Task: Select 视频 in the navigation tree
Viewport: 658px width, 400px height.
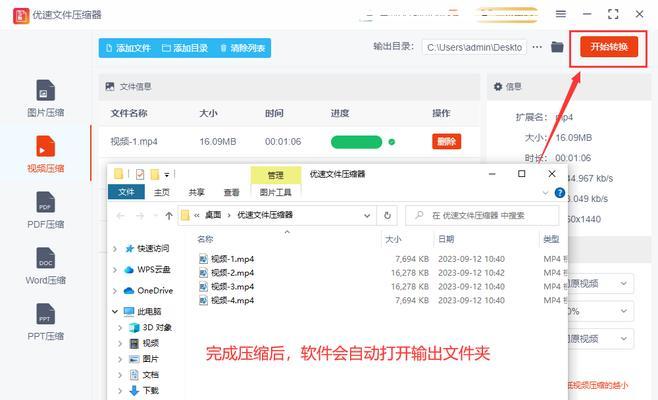Action: pyautogui.click(x=144, y=343)
